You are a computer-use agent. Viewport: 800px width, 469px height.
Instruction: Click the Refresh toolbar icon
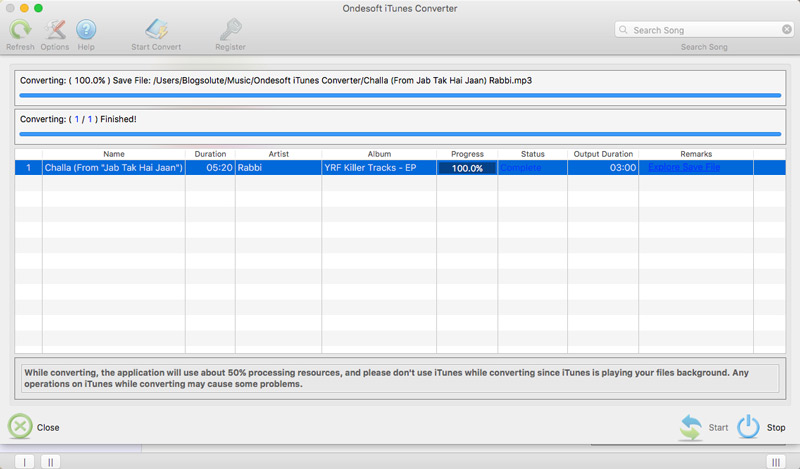[x=20, y=30]
